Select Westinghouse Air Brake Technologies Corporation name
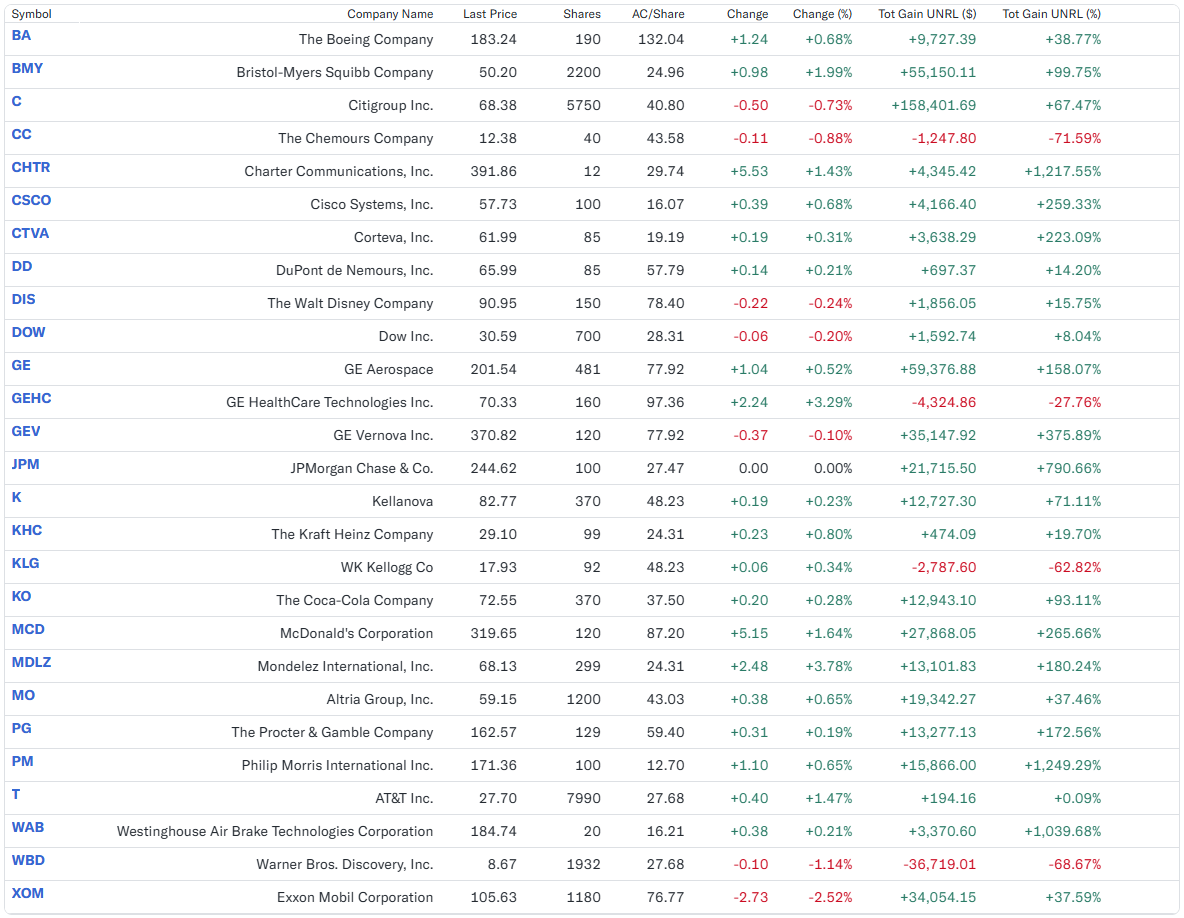Image resolution: width=1184 pixels, height=918 pixels. point(275,832)
